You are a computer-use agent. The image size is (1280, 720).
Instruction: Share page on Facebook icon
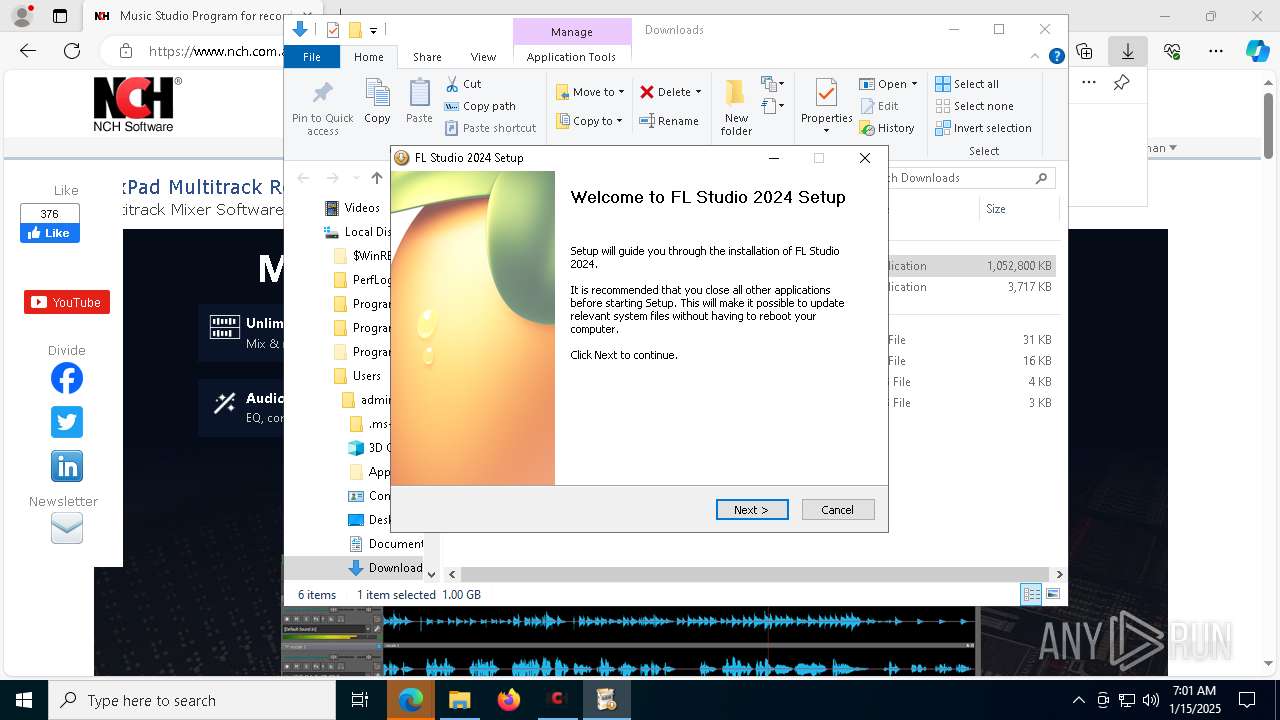click(x=67, y=378)
